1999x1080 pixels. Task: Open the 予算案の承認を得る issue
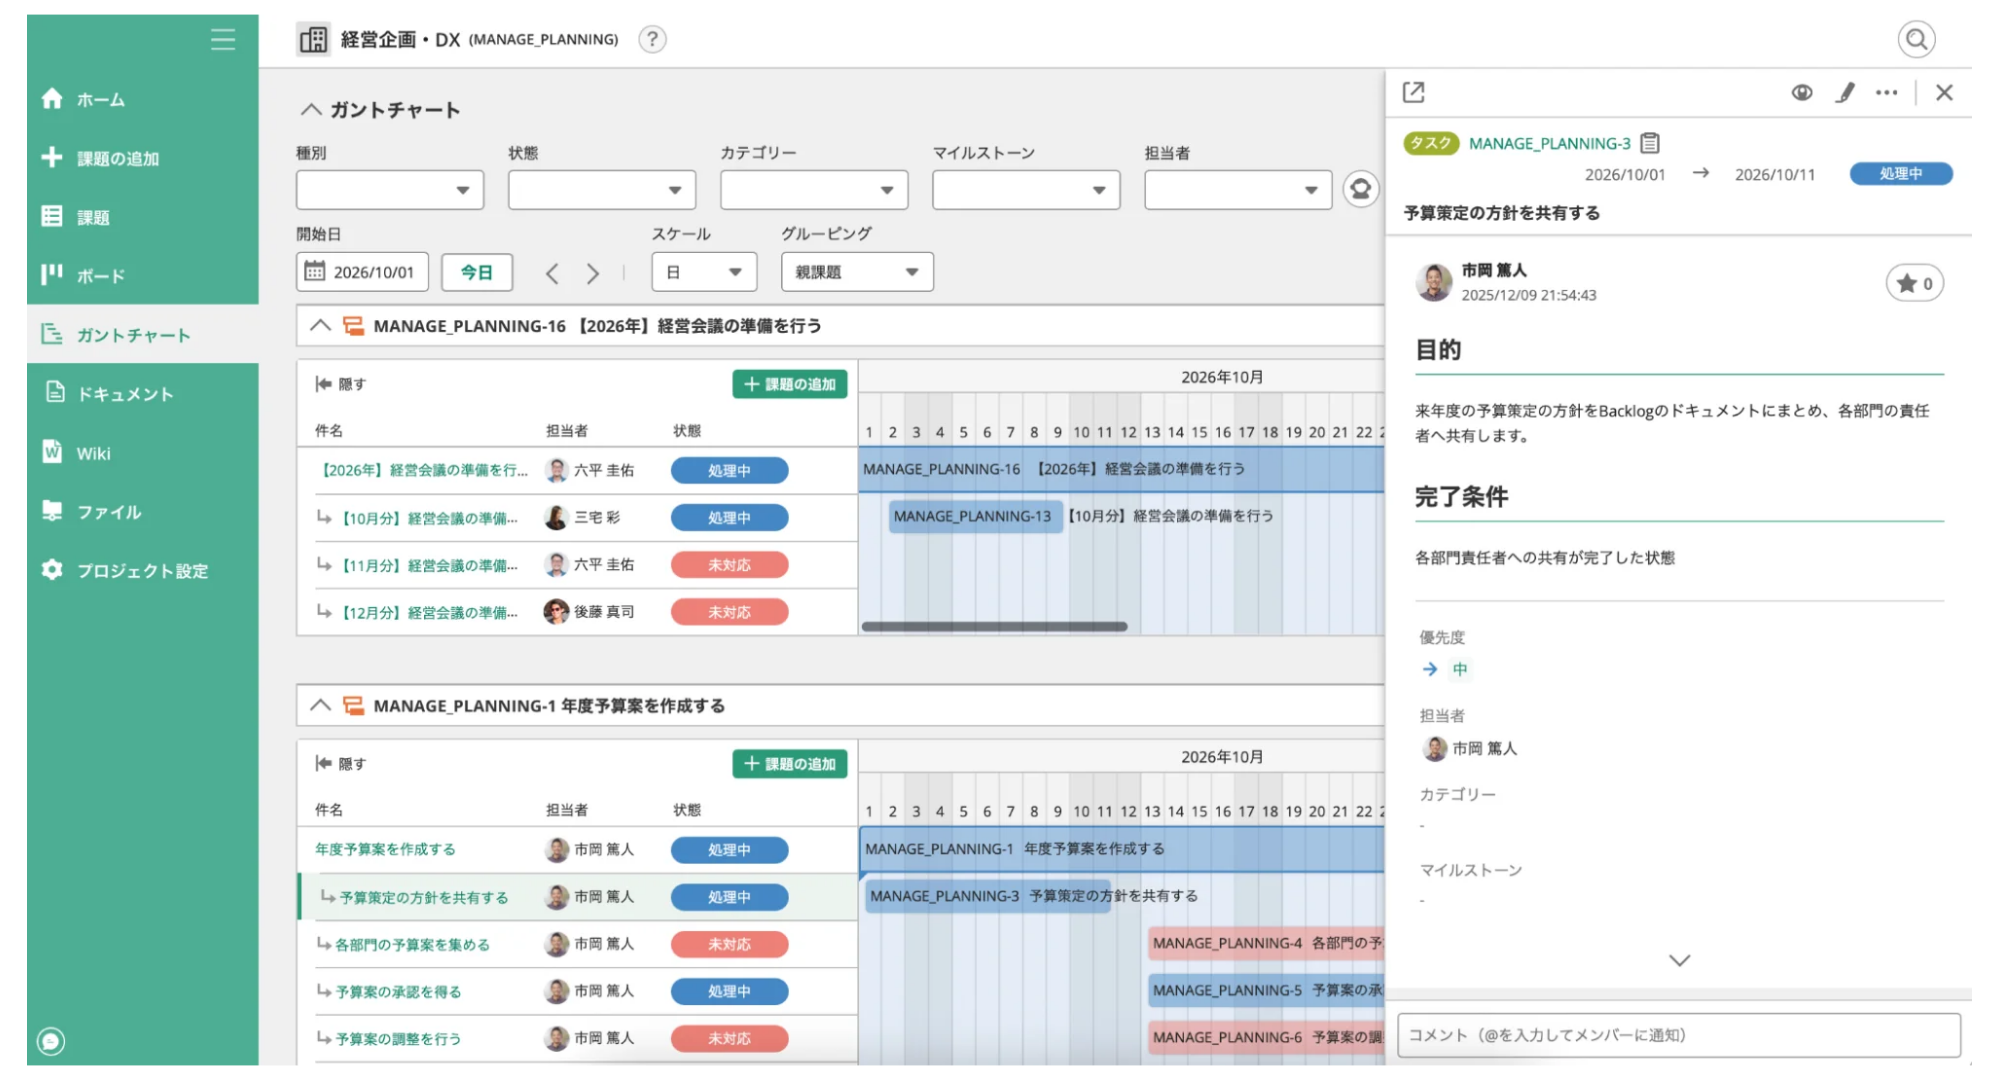coord(398,991)
